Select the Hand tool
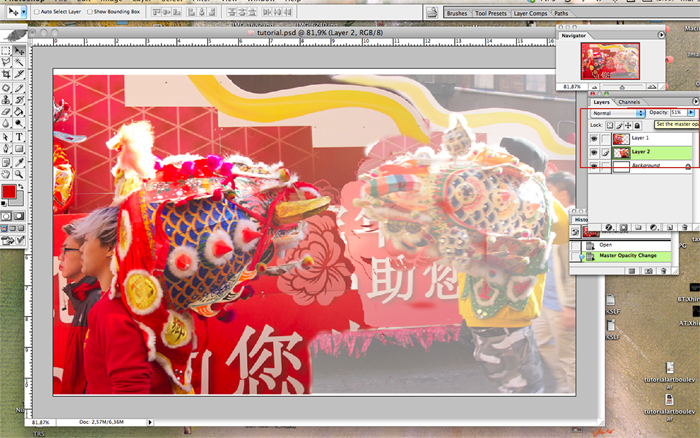Image resolution: width=700 pixels, height=438 pixels. coord(6,174)
